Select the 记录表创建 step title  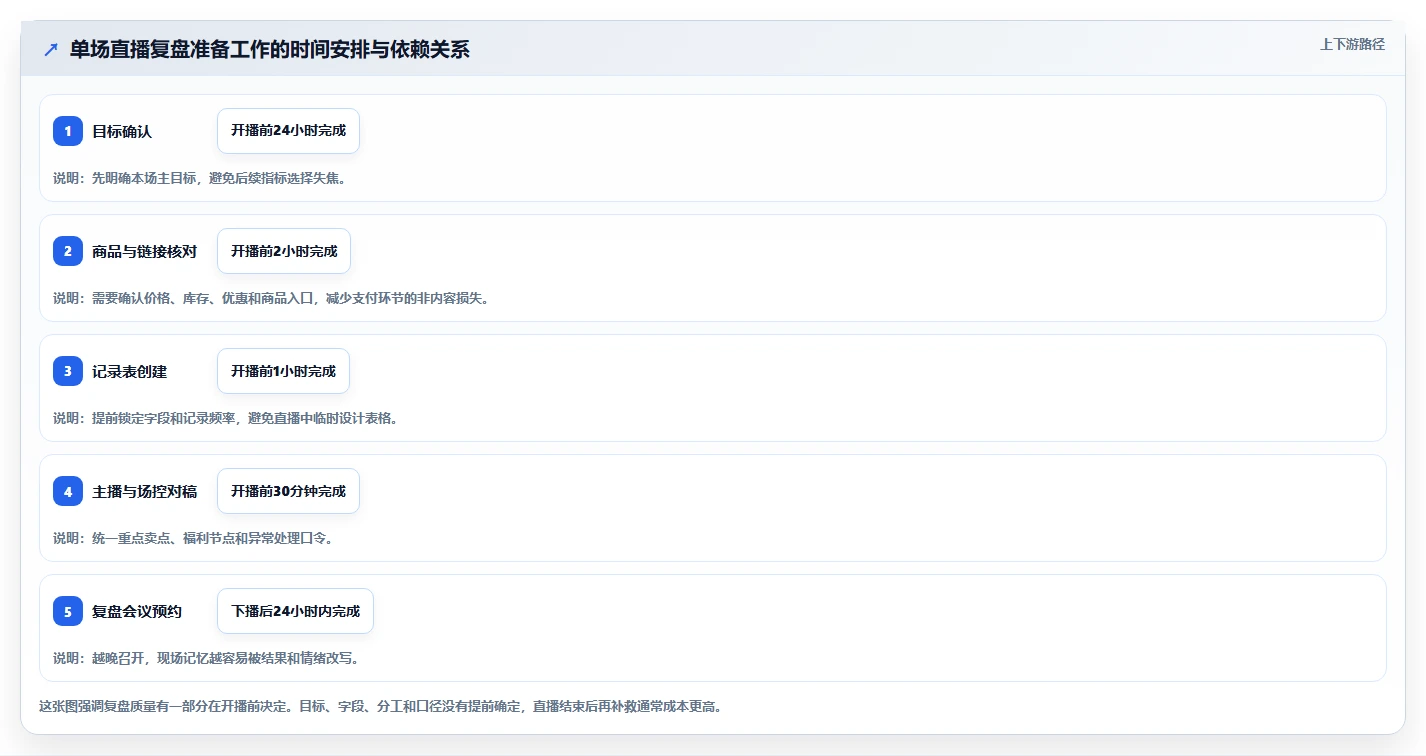[x=129, y=371]
